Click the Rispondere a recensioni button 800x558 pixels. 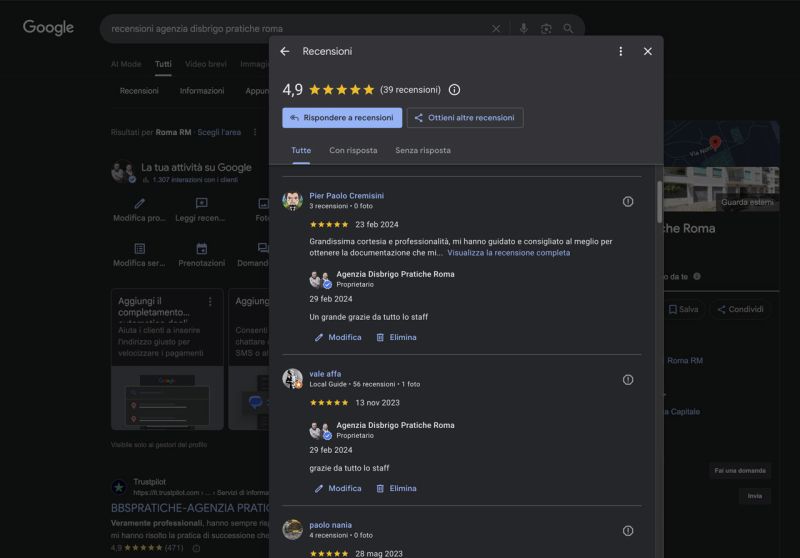[342, 118]
